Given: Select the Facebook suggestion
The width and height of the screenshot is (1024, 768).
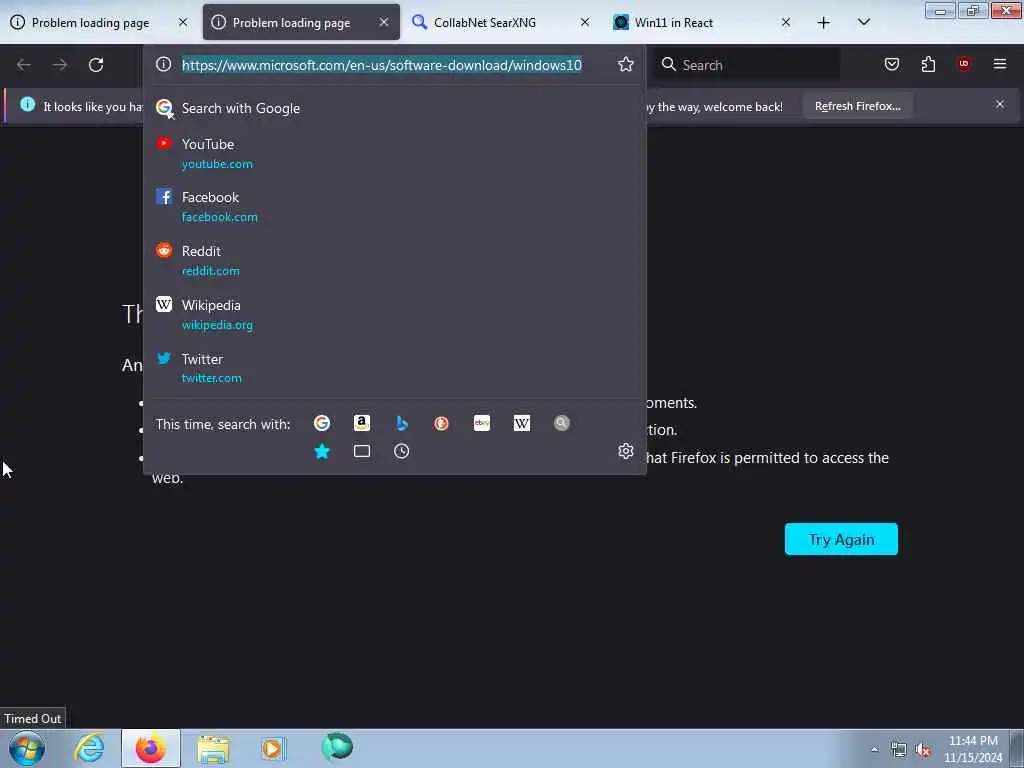Looking at the screenshot, I should [x=394, y=206].
